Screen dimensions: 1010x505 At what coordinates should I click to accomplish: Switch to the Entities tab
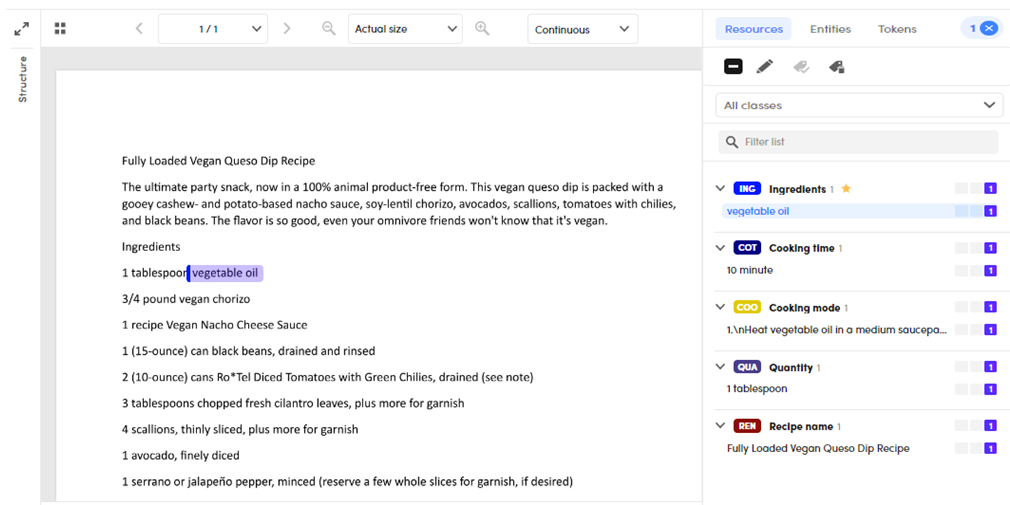click(x=830, y=29)
